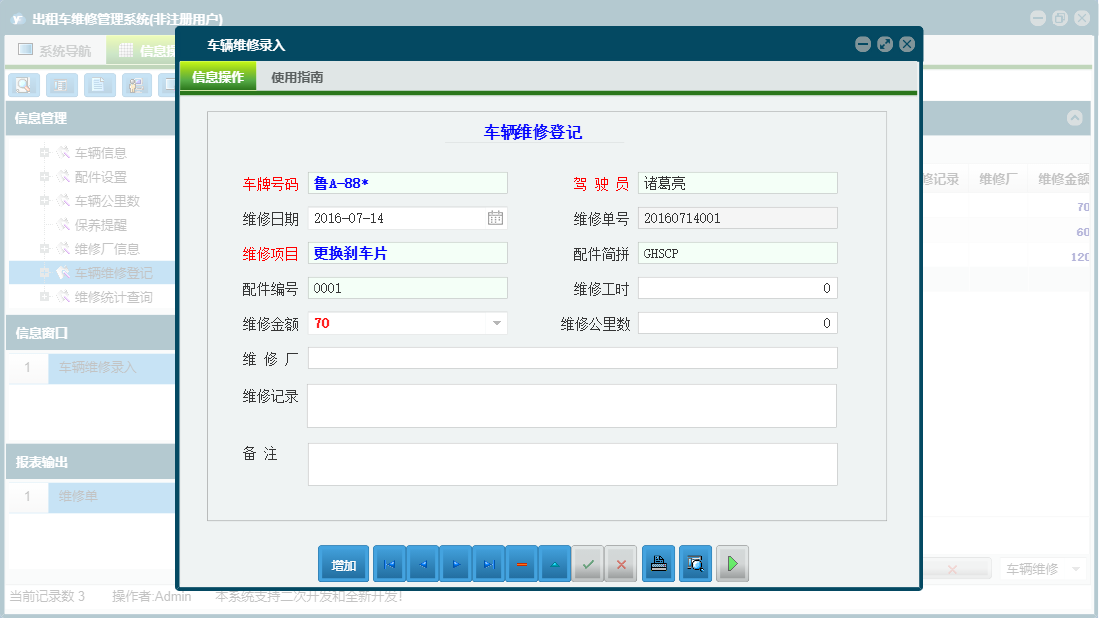1099x618 pixels.
Task: Jump to the first record with navigation arrows
Action: click(x=389, y=563)
